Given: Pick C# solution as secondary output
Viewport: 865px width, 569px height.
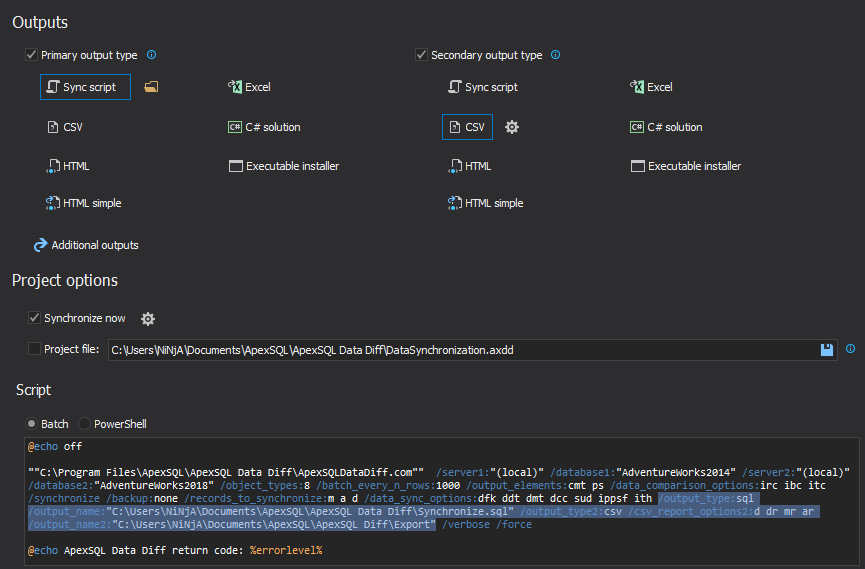Looking at the screenshot, I should [x=666, y=127].
